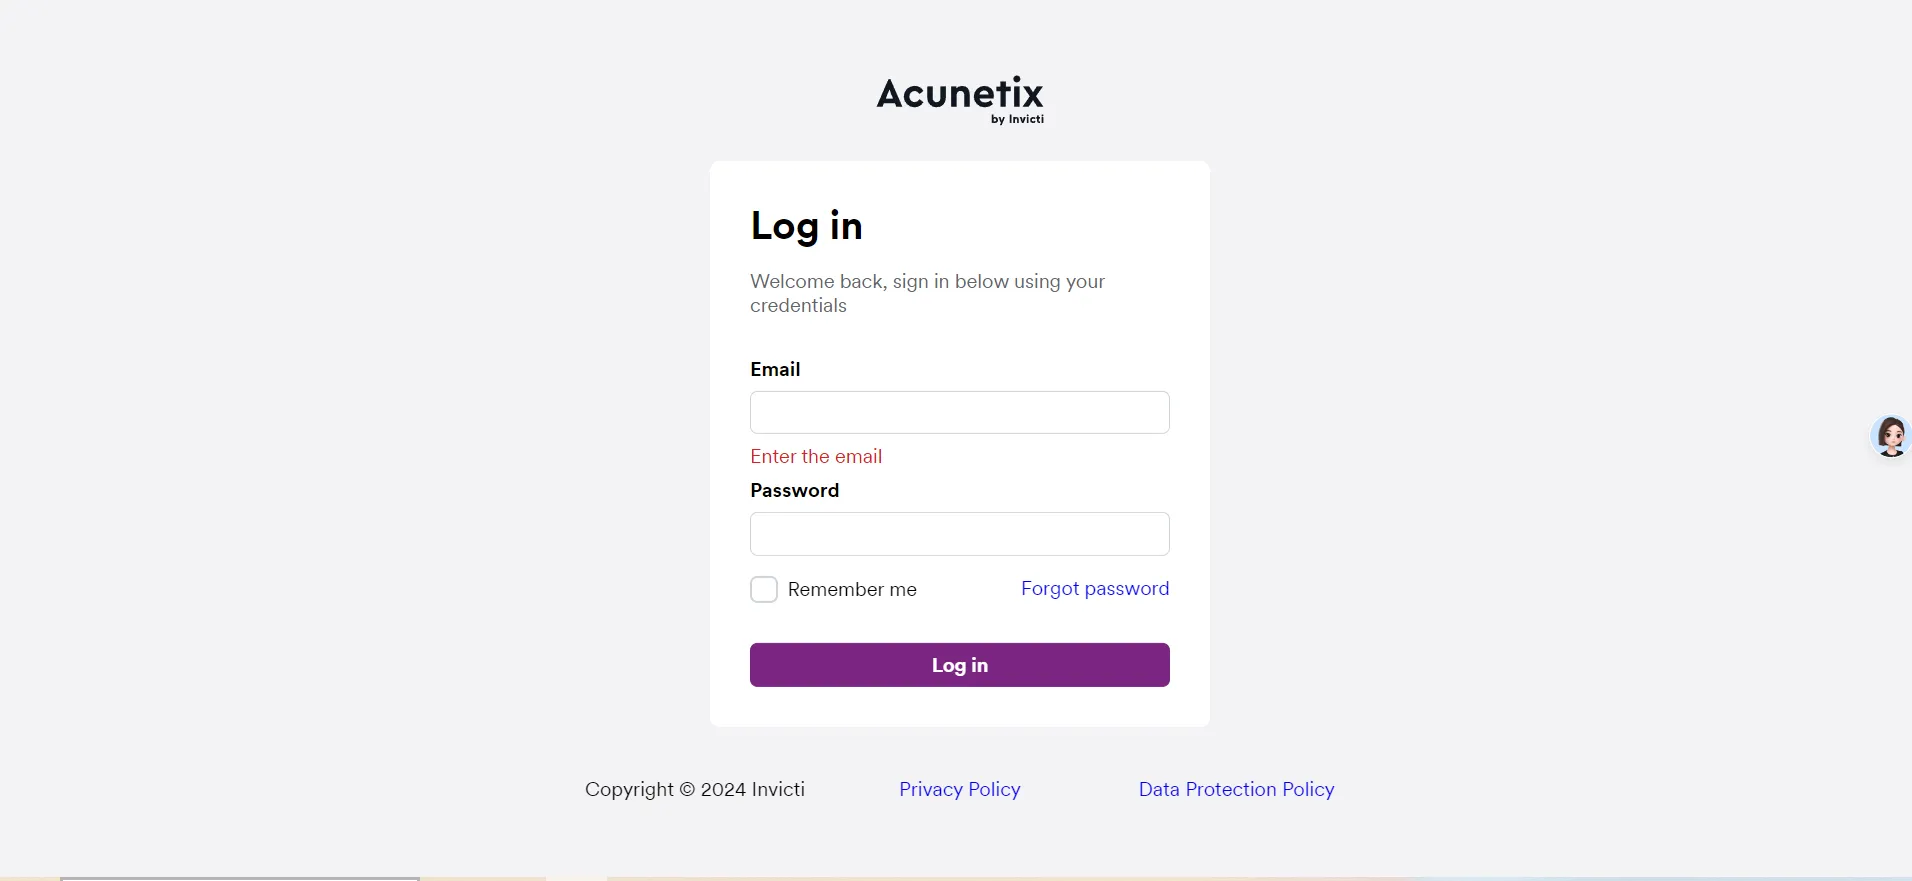Focus the Password input field
1912x881 pixels.
pyautogui.click(x=959, y=534)
